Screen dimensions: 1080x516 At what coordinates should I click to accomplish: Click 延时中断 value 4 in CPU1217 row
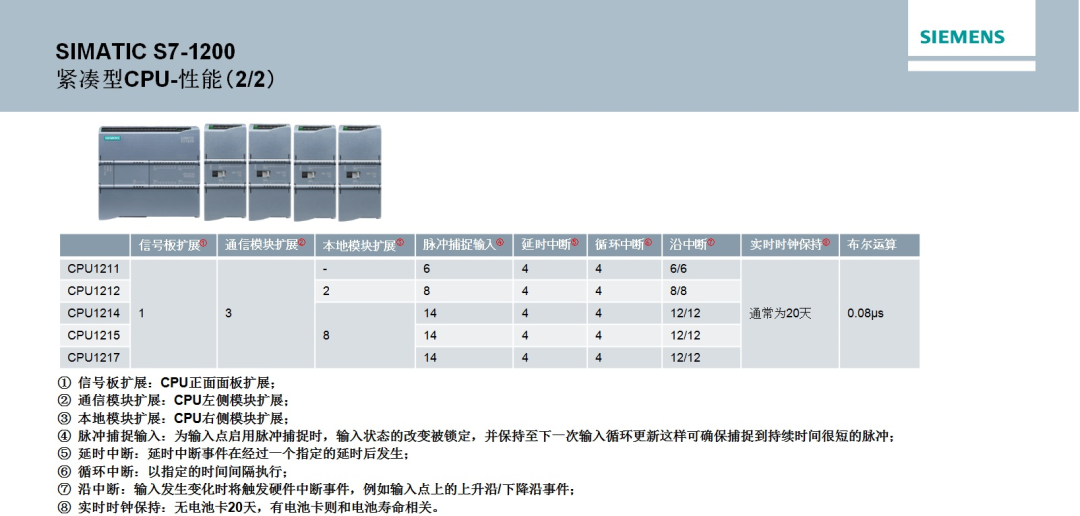tap(525, 357)
